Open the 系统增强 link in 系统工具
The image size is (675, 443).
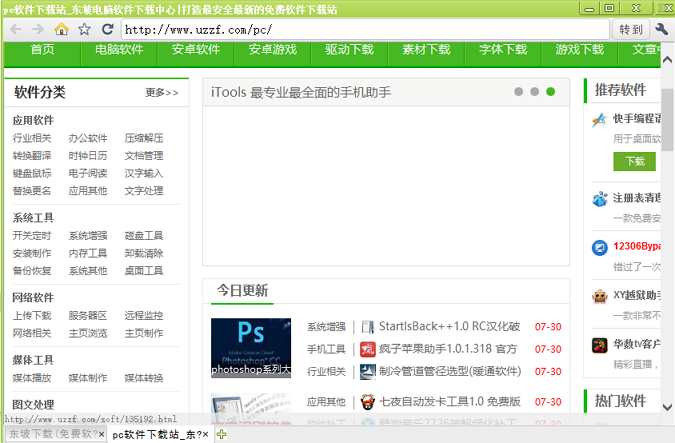(88, 236)
